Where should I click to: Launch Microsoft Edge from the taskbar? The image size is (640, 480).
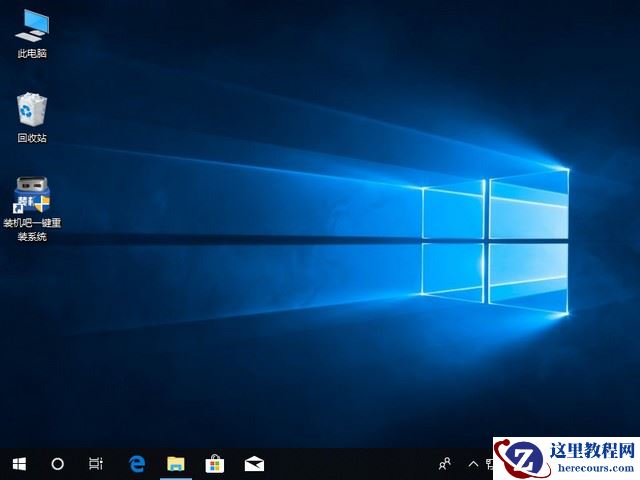click(138, 464)
